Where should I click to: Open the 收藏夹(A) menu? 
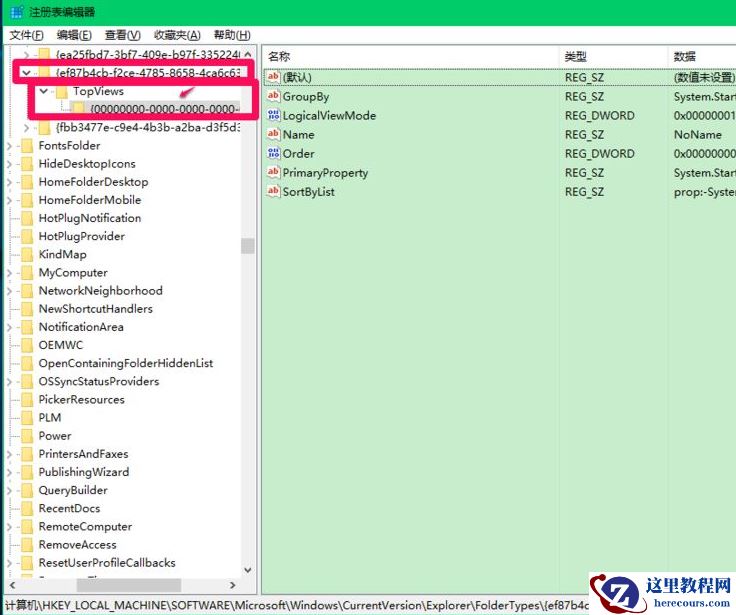(177, 35)
